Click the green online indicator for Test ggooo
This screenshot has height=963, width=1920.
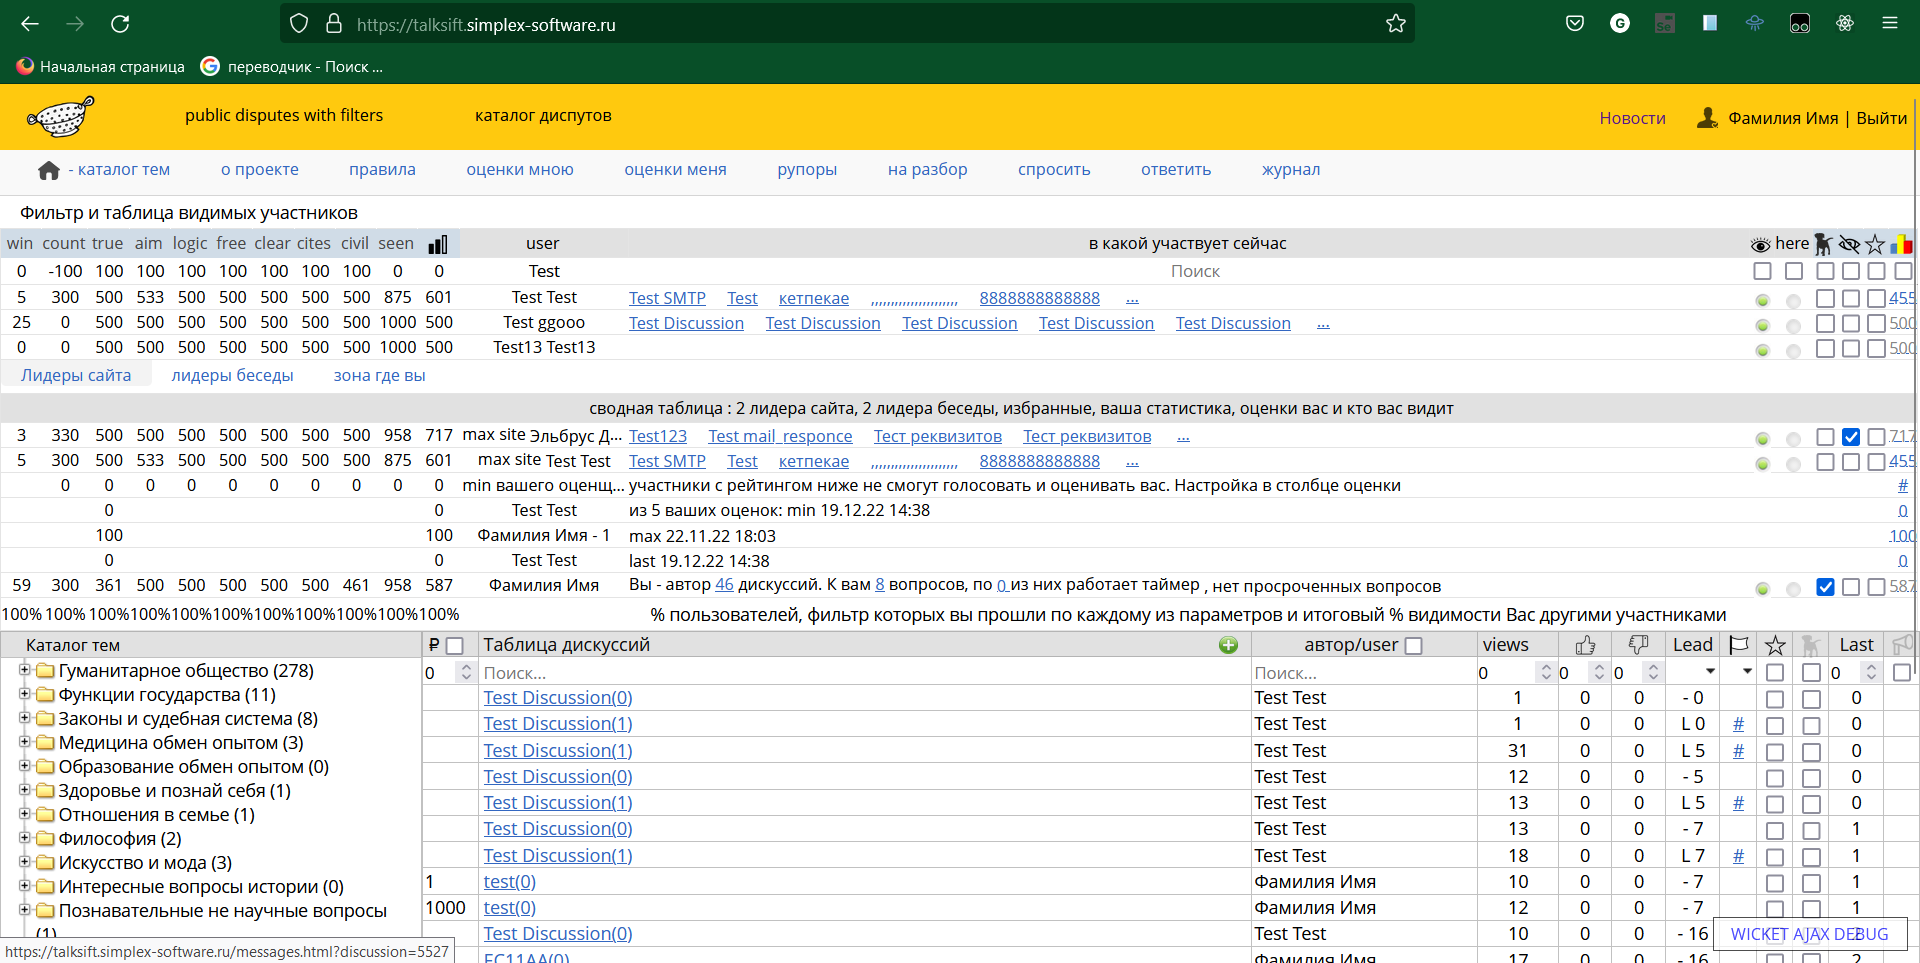tap(1762, 325)
